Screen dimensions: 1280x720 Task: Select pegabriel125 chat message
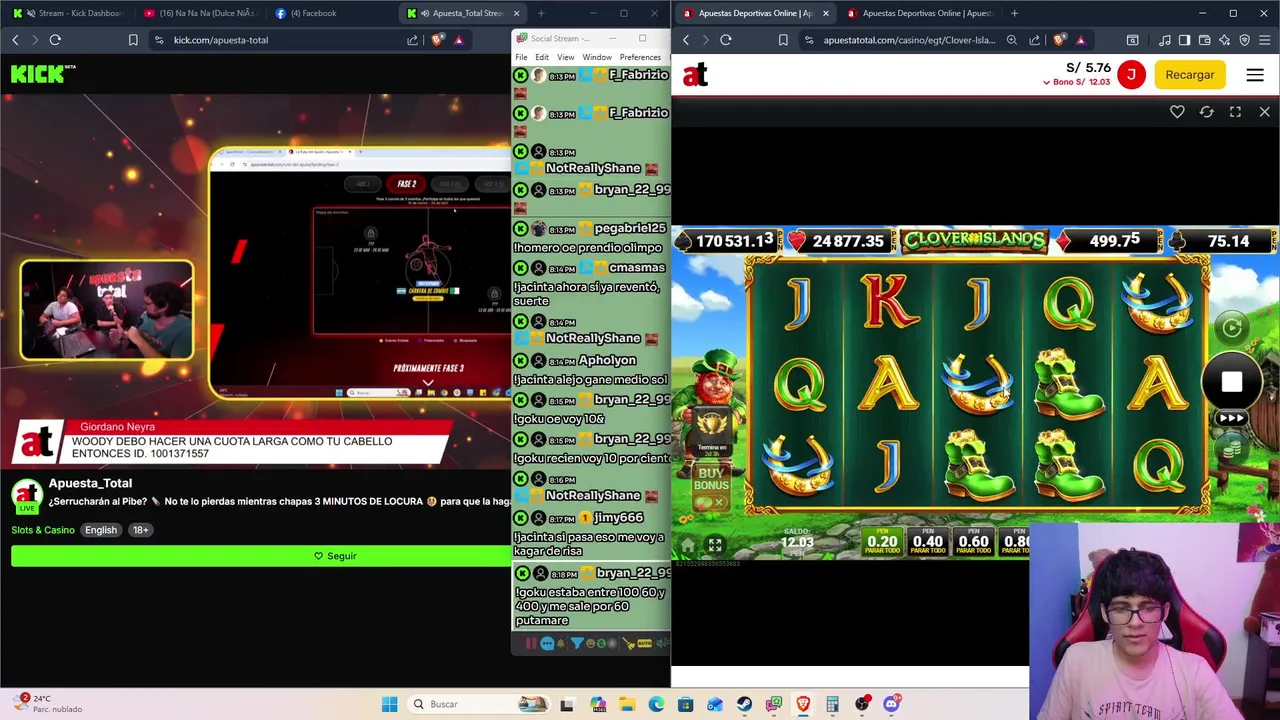coord(591,238)
